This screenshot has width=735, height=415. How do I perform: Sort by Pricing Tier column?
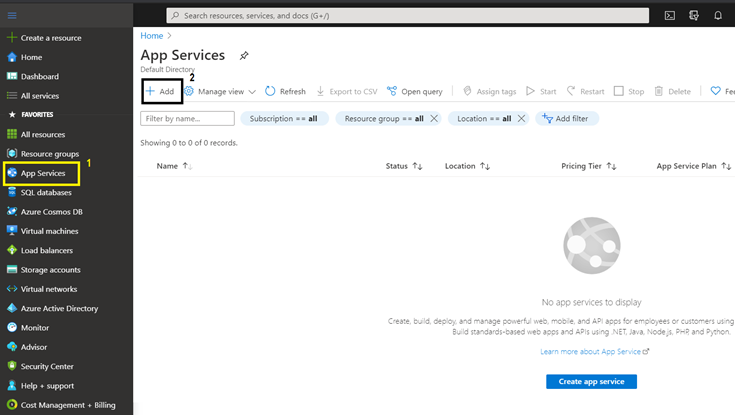click(589, 166)
